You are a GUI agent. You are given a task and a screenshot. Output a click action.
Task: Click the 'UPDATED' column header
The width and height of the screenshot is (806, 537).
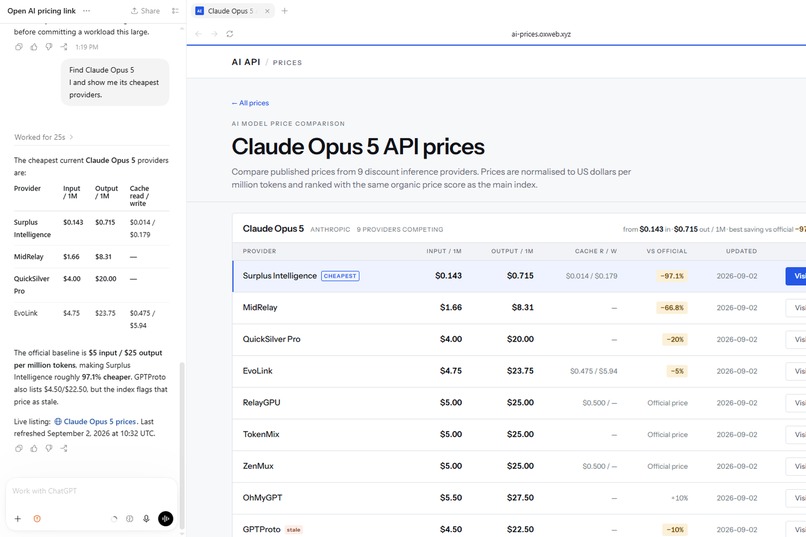pos(741,251)
